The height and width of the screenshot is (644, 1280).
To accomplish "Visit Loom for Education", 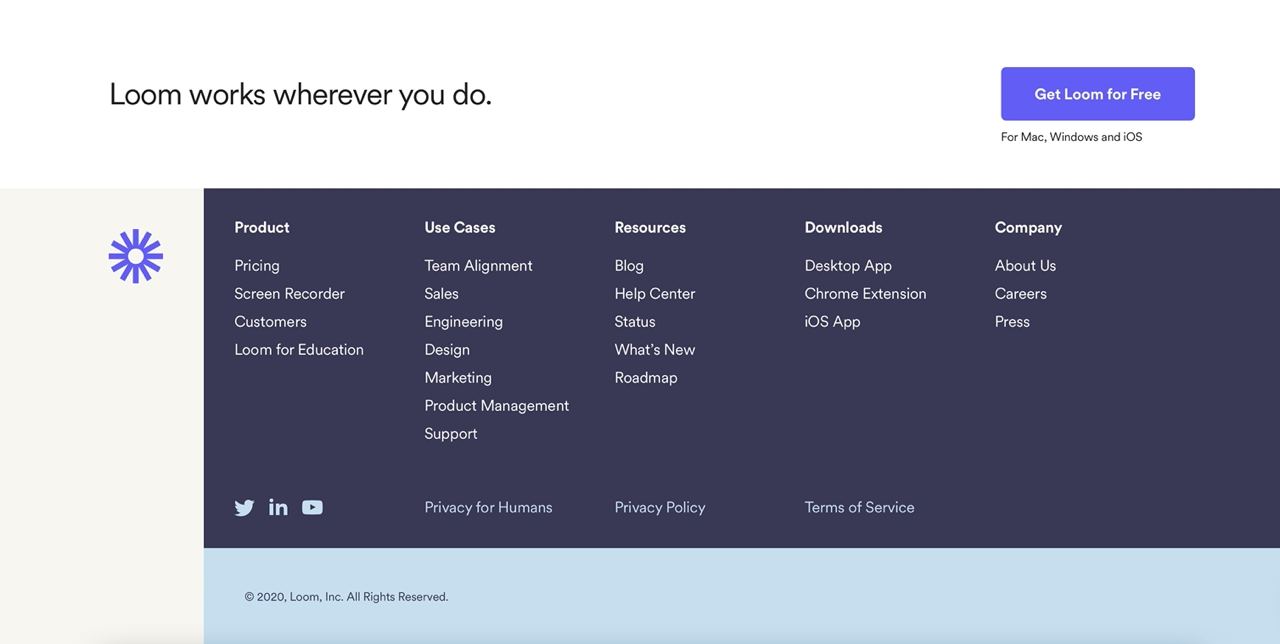I will (299, 349).
